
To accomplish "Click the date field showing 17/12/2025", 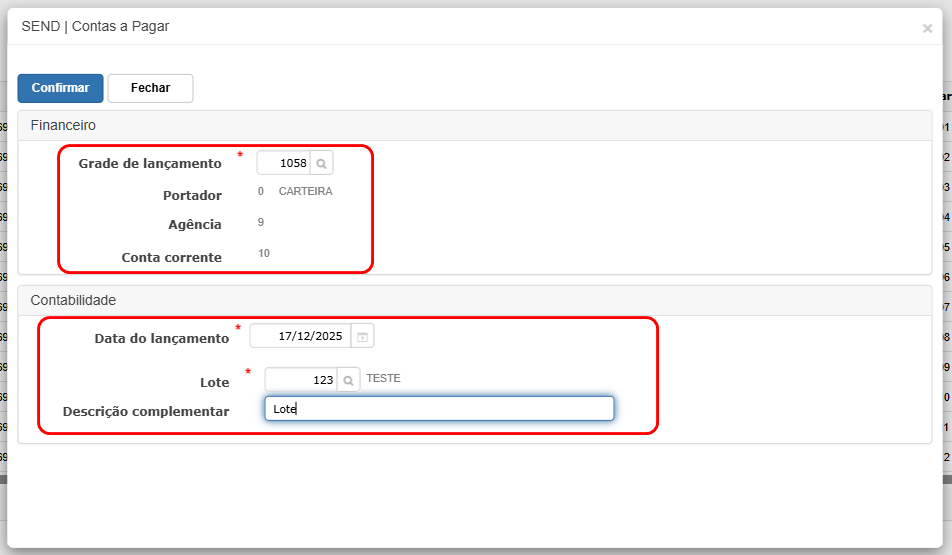I will click(x=300, y=337).
